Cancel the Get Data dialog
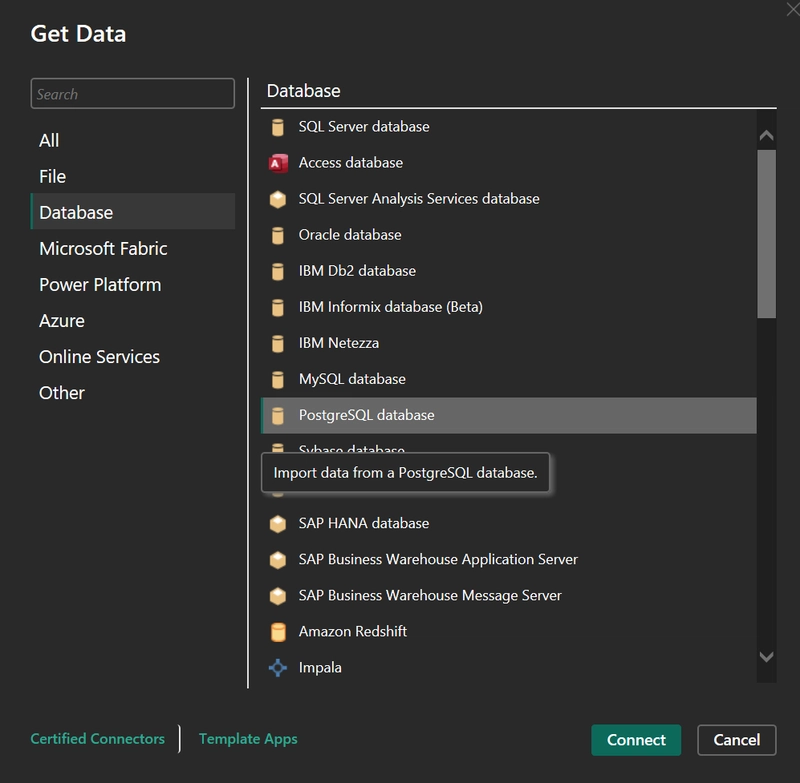This screenshot has width=800, height=783. 736,740
